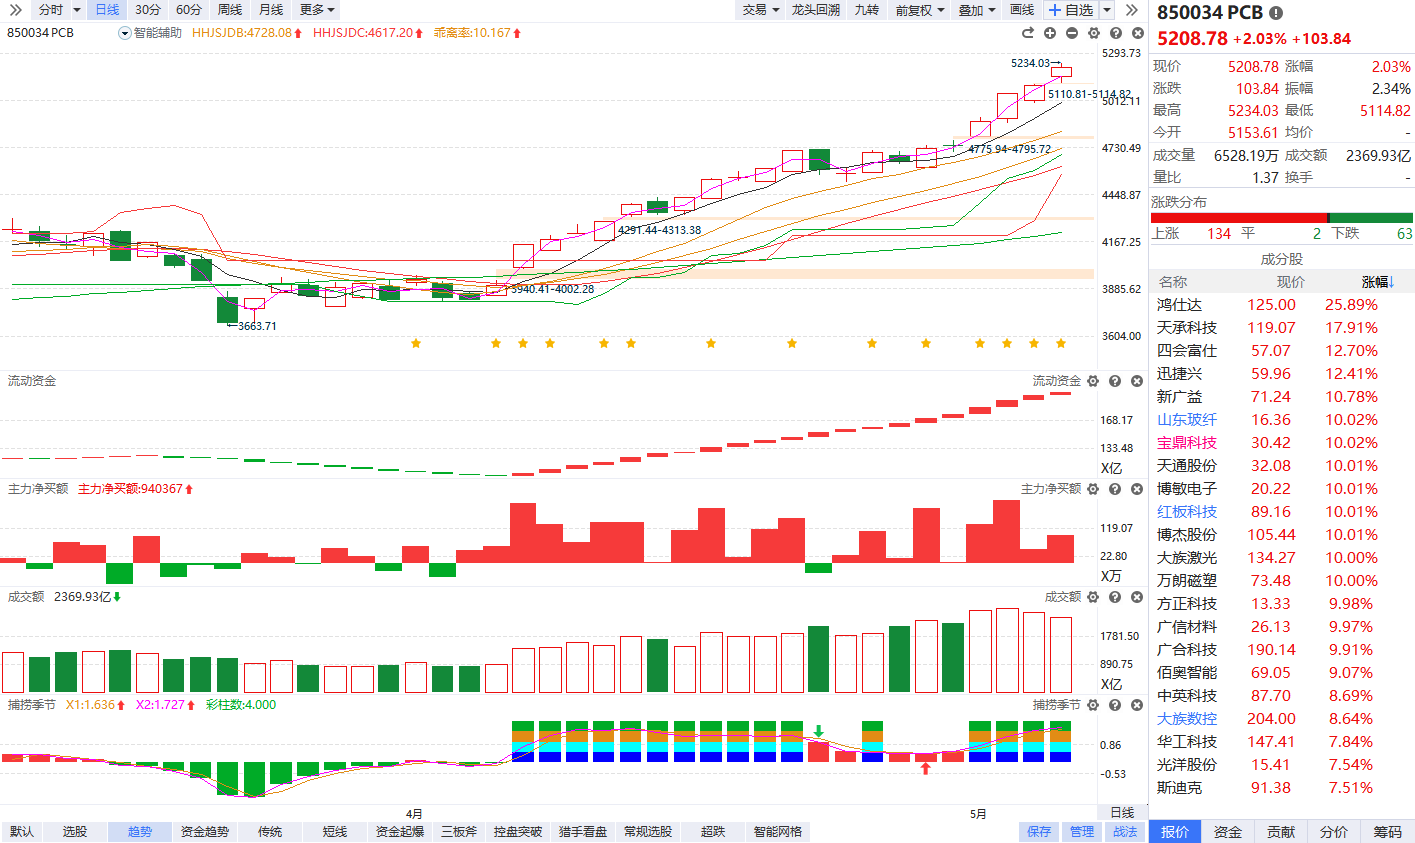
Task: Open help icon on 流动资金 panel
Action: click(1115, 381)
